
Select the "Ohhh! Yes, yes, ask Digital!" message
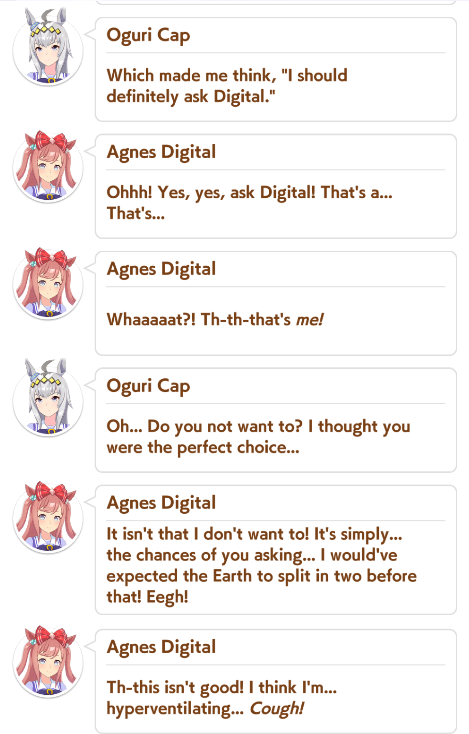point(249,203)
